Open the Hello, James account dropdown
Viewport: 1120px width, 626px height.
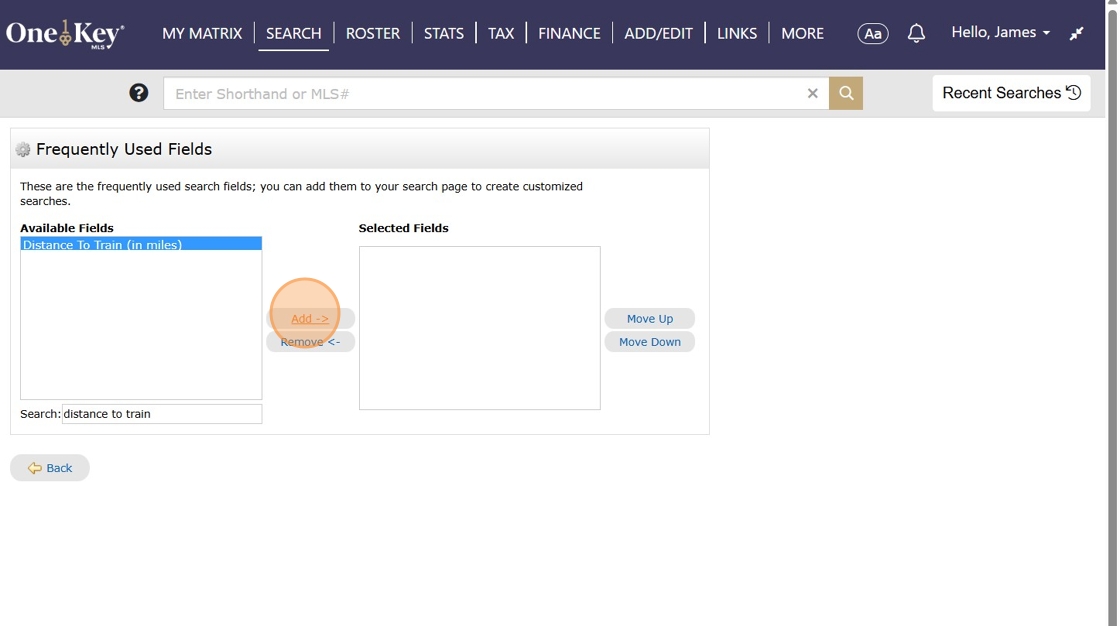pyautogui.click(x=1000, y=33)
